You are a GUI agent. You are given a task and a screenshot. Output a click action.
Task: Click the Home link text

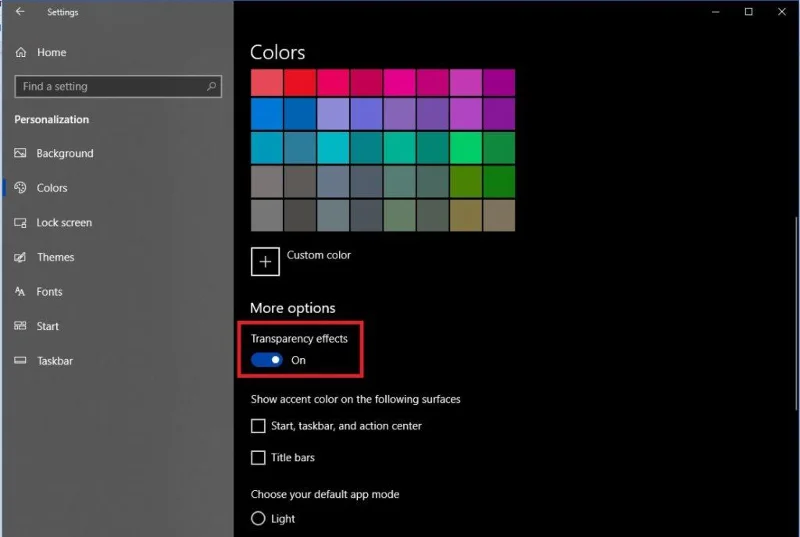coord(52,52)
